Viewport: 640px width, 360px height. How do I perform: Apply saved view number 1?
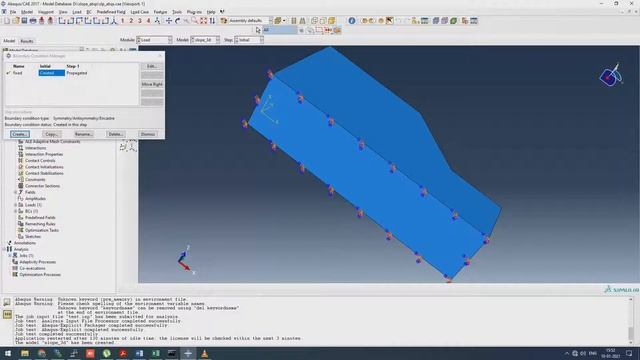click(122, 21)
